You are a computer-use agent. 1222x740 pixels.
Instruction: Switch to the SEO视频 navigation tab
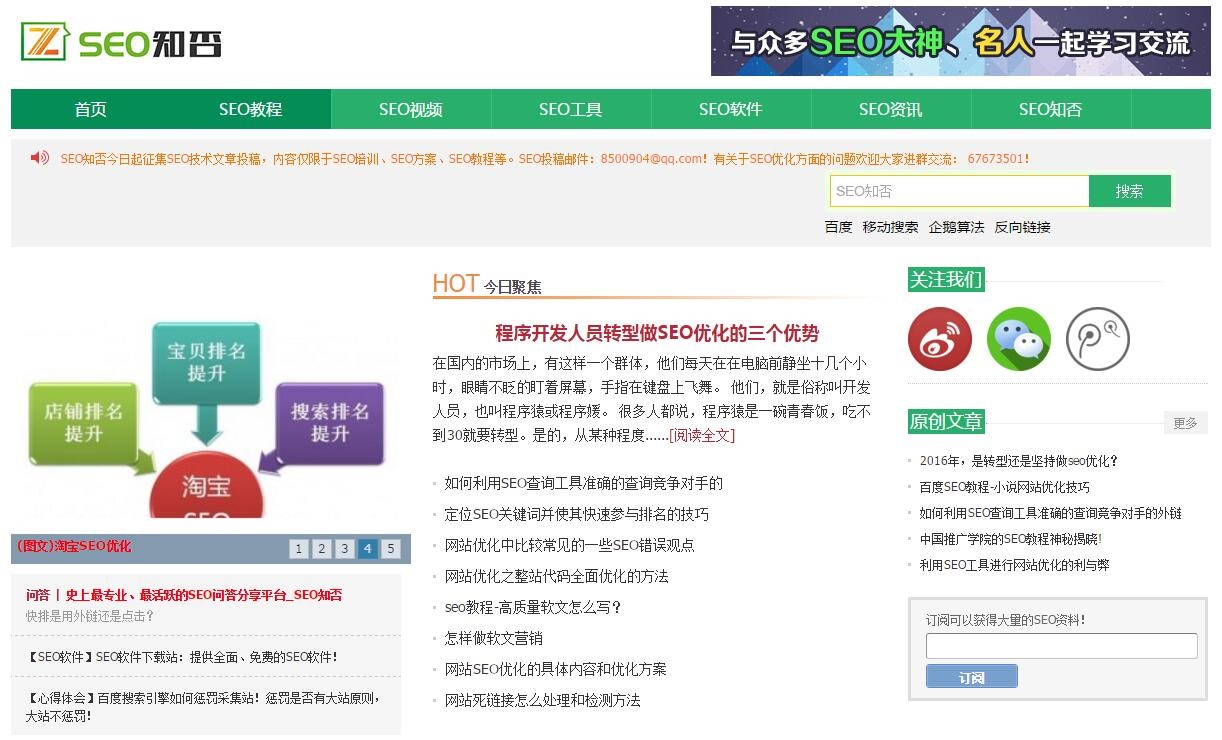tap(410, 110)
